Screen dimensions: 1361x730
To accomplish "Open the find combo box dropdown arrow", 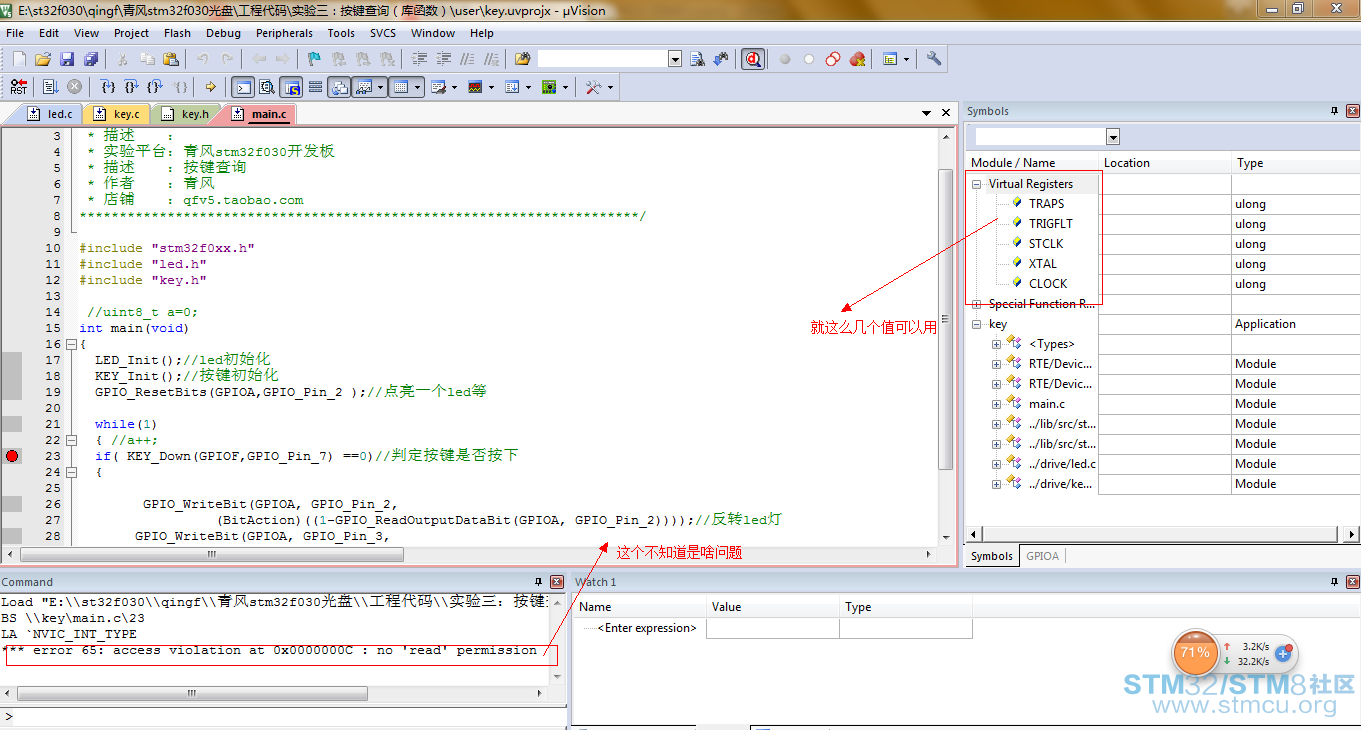I will pos(675,59).
